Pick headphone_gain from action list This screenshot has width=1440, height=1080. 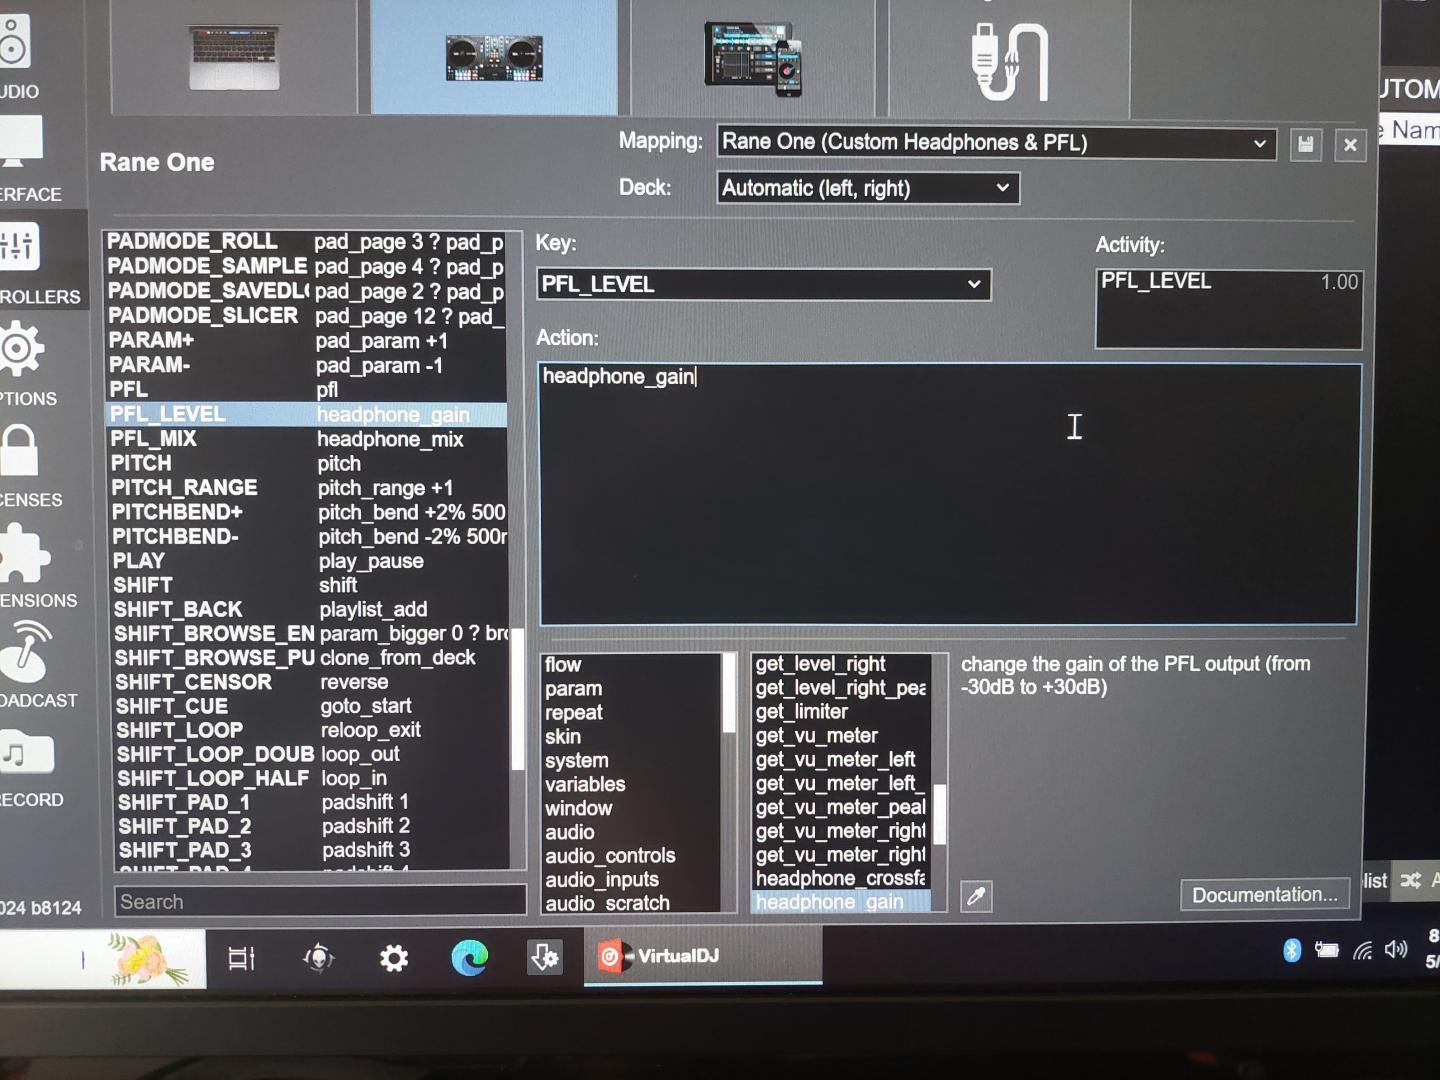coord(841,902)
